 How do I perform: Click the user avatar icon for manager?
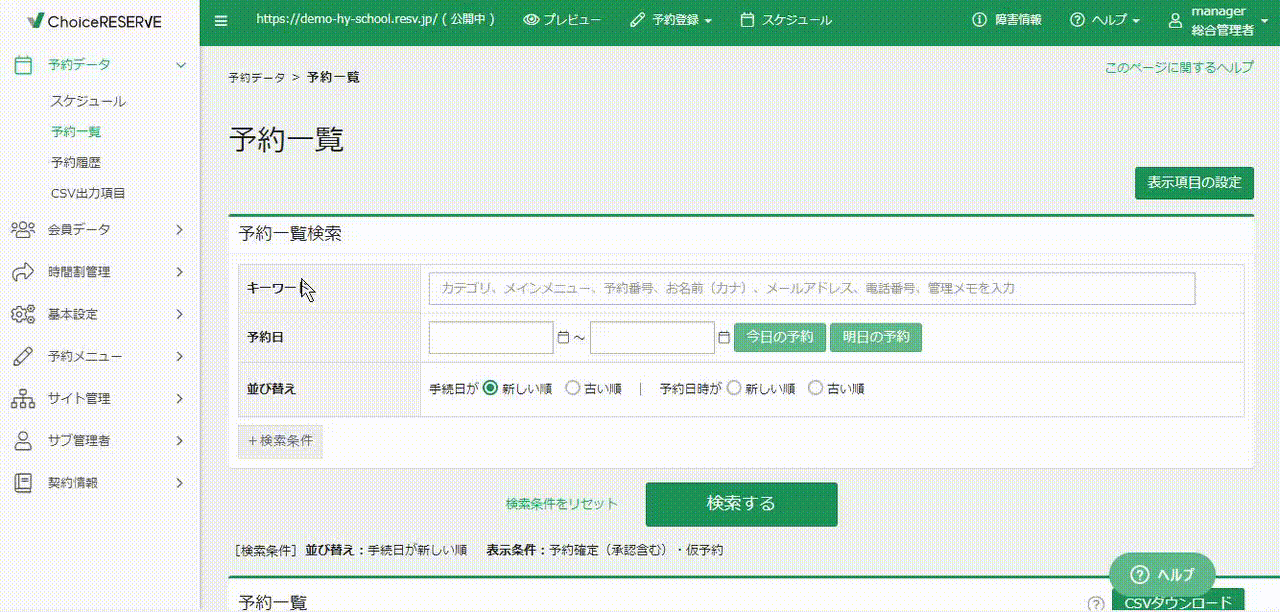[1175, 20]
